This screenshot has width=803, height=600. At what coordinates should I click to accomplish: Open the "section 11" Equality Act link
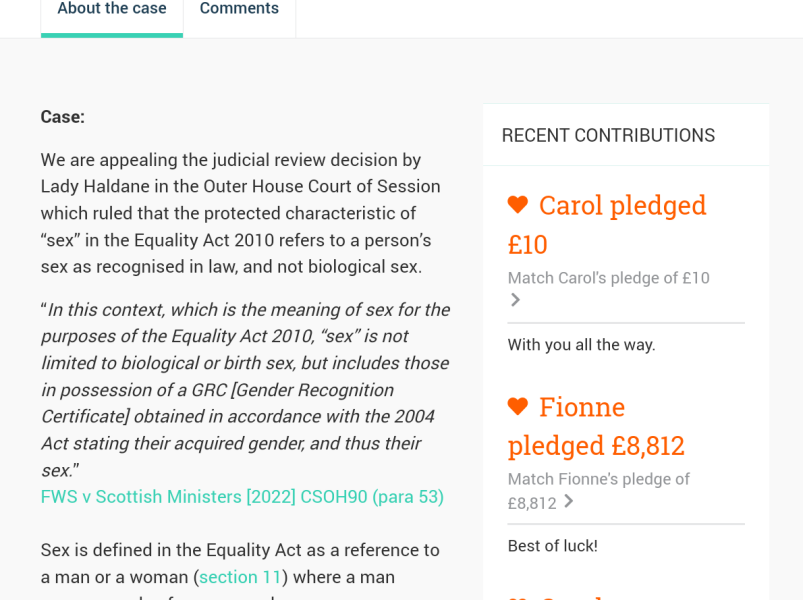pyautogui.click(x=239, y=576)
